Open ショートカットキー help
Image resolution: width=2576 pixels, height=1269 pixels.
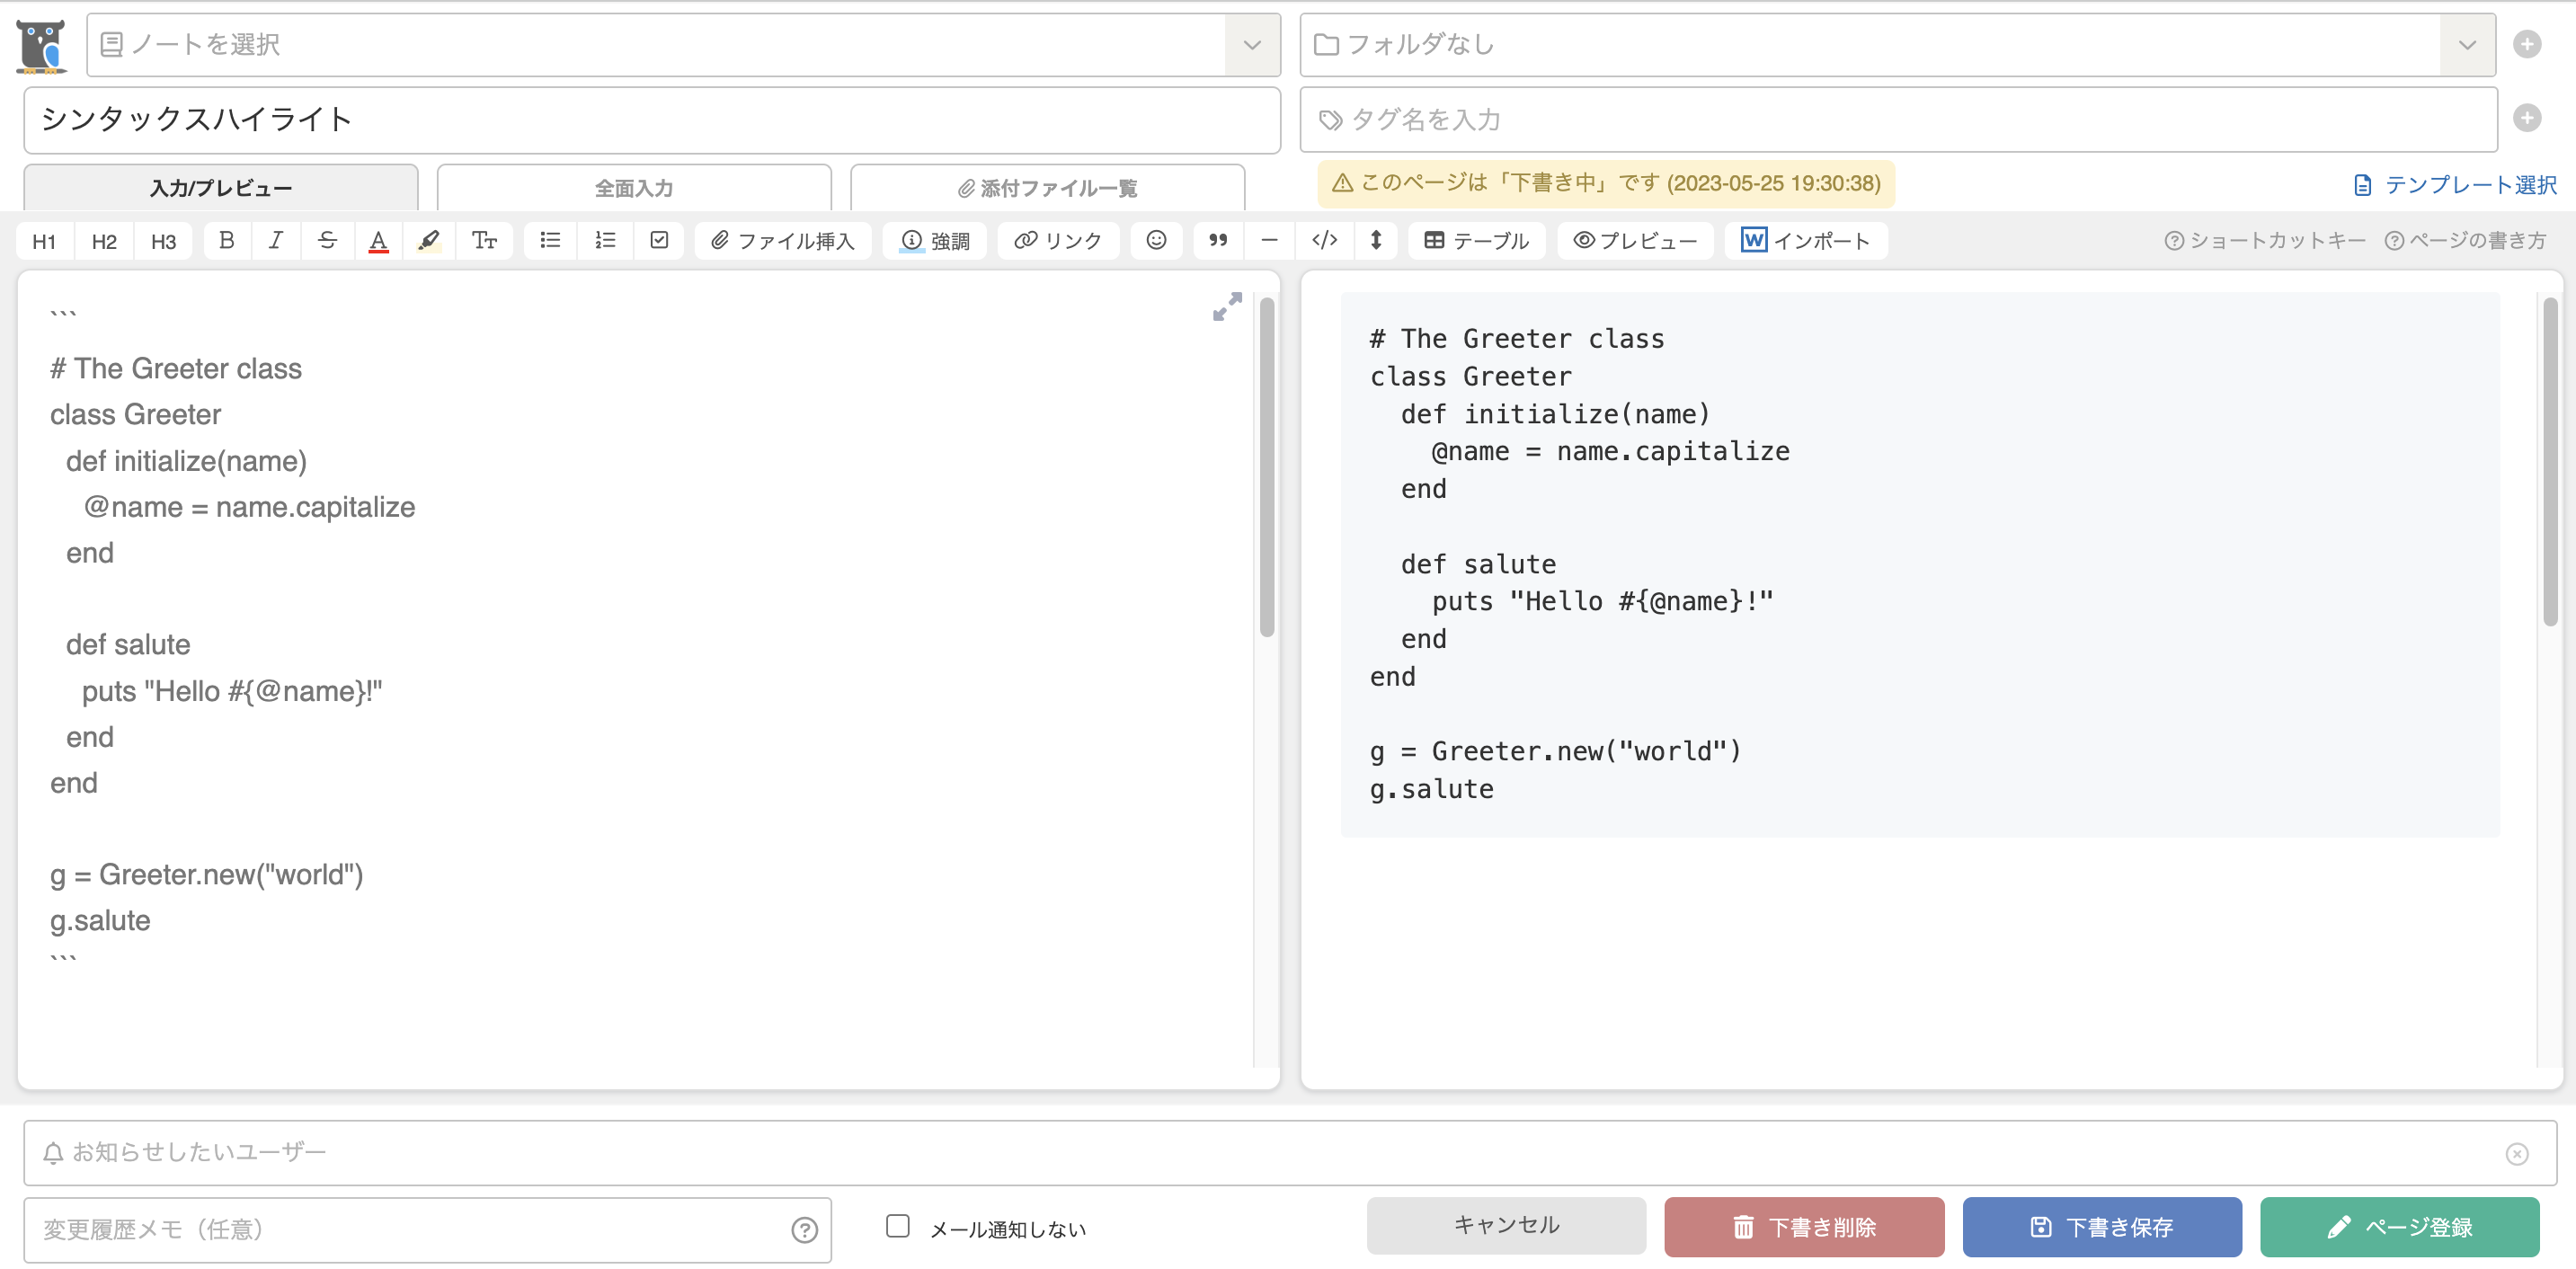tap(2265, 241)
